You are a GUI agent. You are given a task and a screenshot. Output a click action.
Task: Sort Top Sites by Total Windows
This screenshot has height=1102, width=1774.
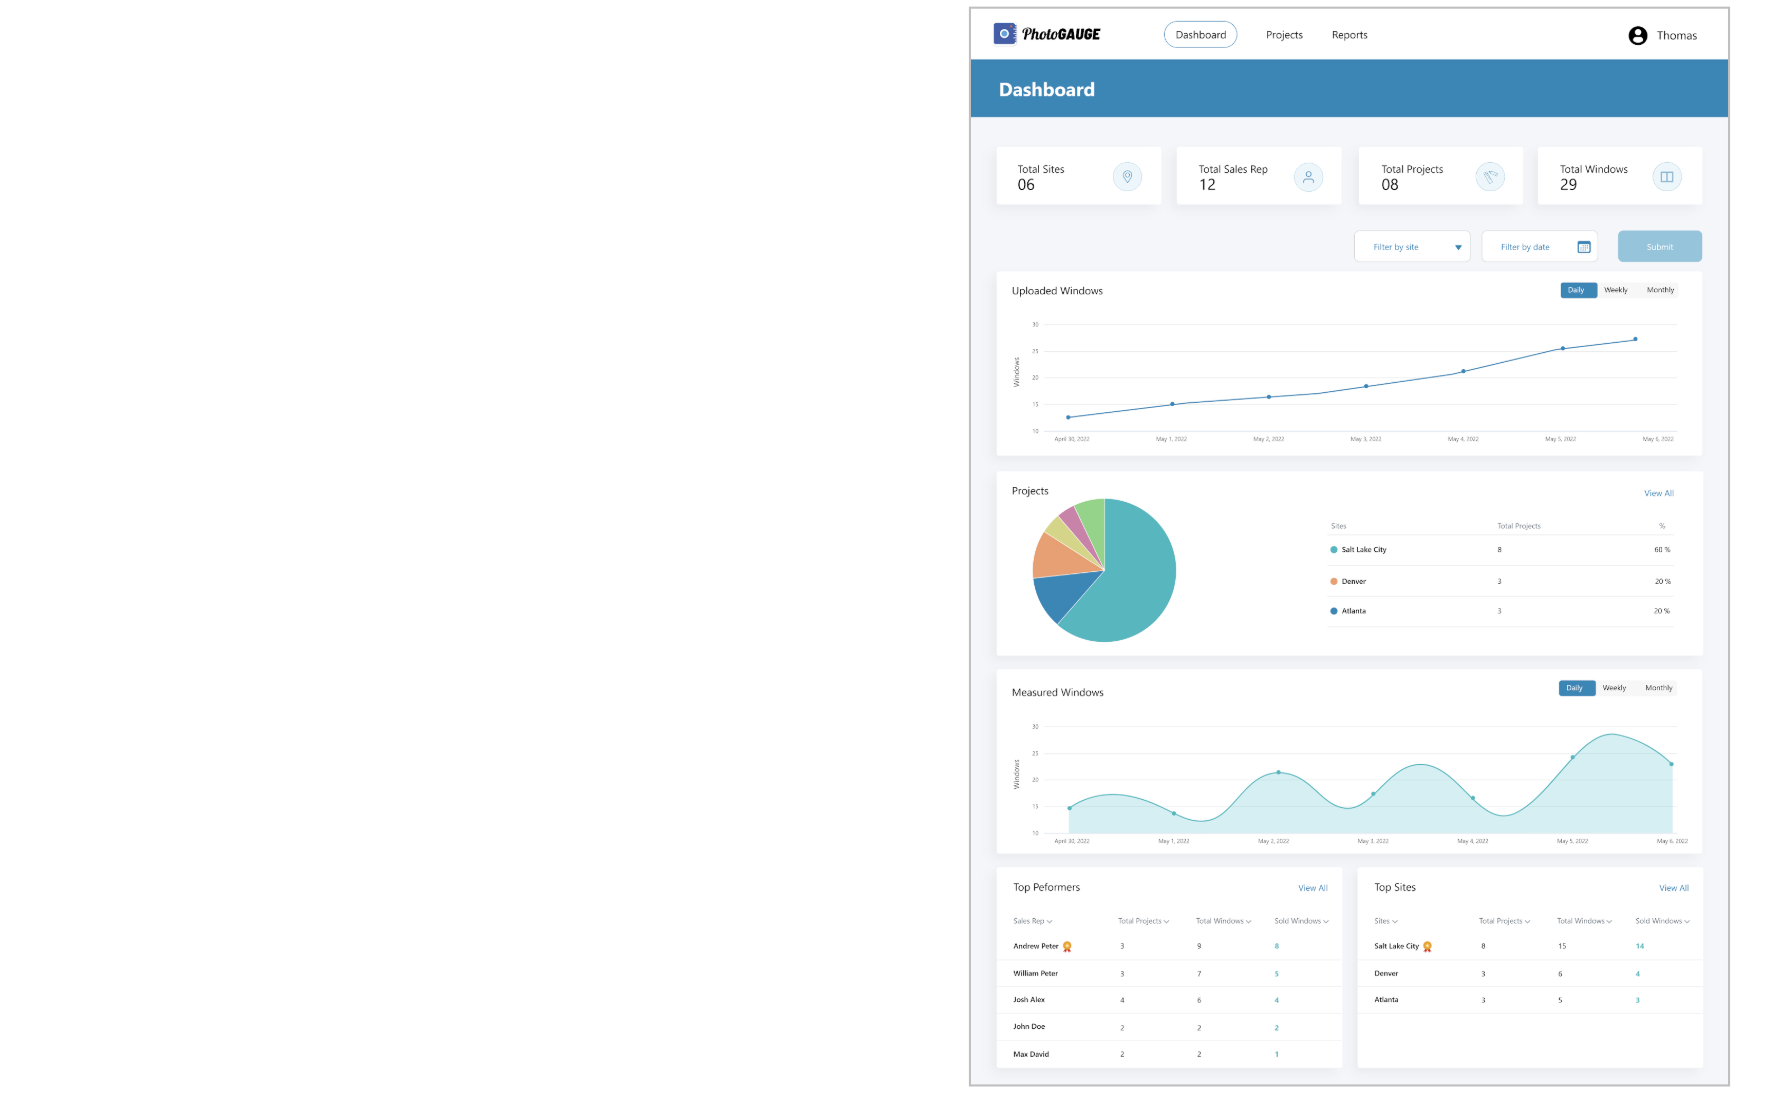pos(1584,921)
